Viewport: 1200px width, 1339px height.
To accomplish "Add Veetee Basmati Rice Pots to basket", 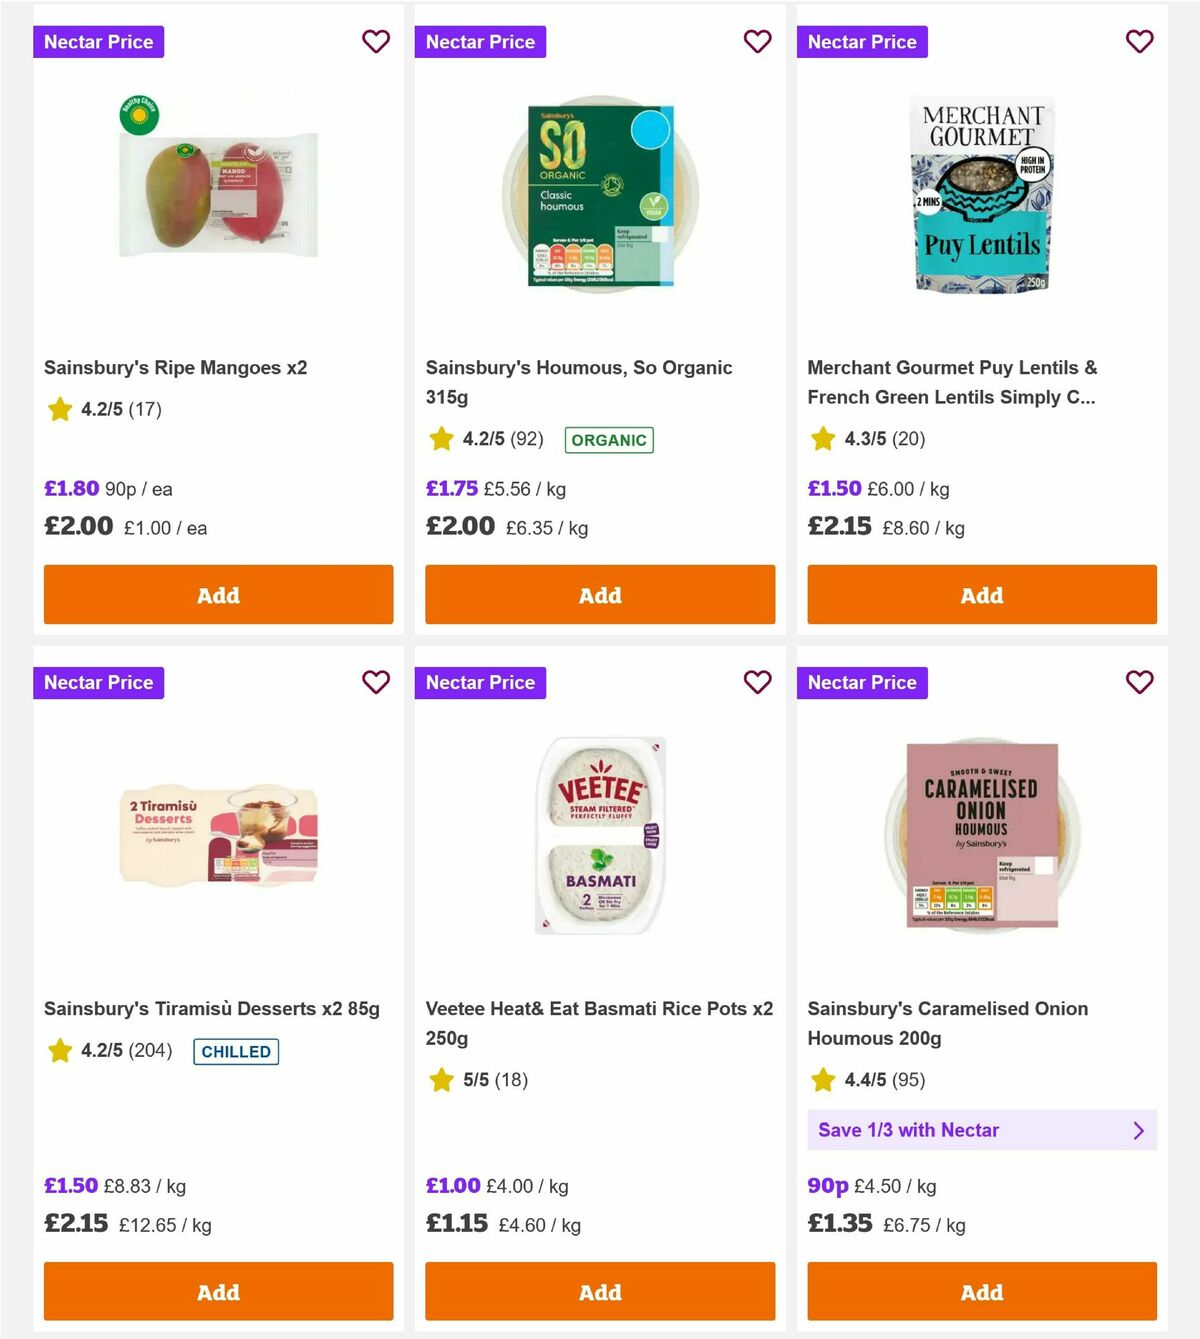I will pyautogui.click(x=599, y=1292).
